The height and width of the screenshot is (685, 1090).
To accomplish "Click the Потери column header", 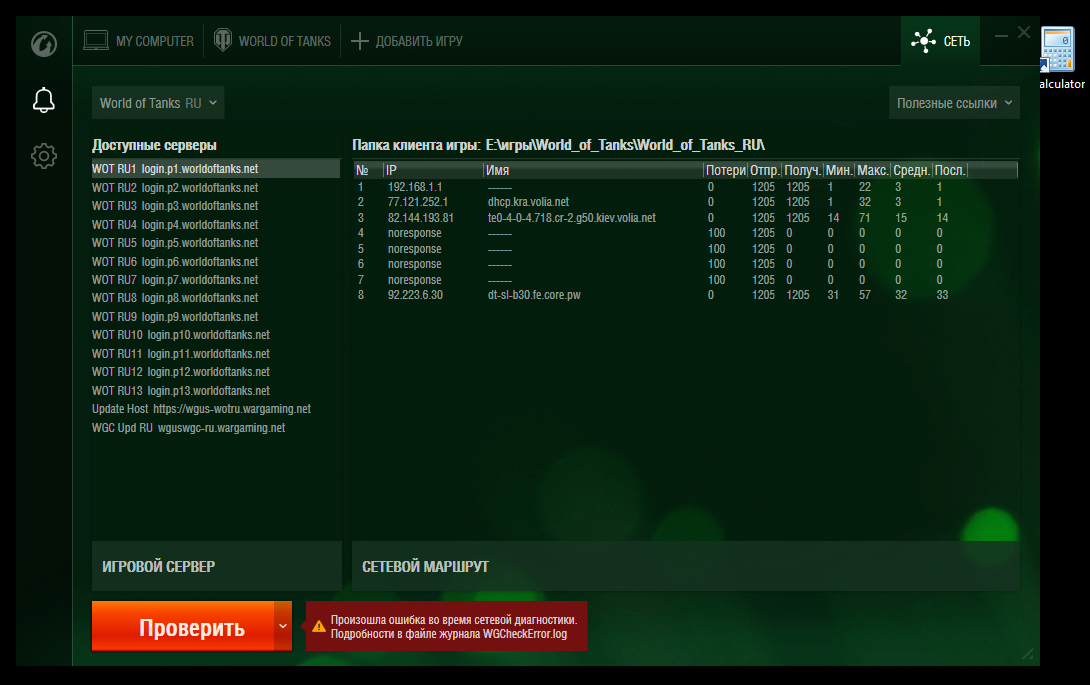I will (x=725, y=170).
